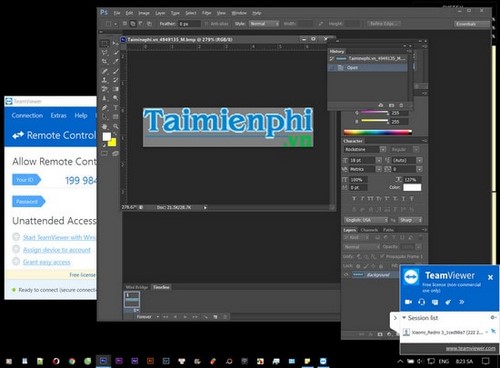Click Start TeamViewer with Windows link
This screenshot has width=500, height=368.
coord(59,237)
